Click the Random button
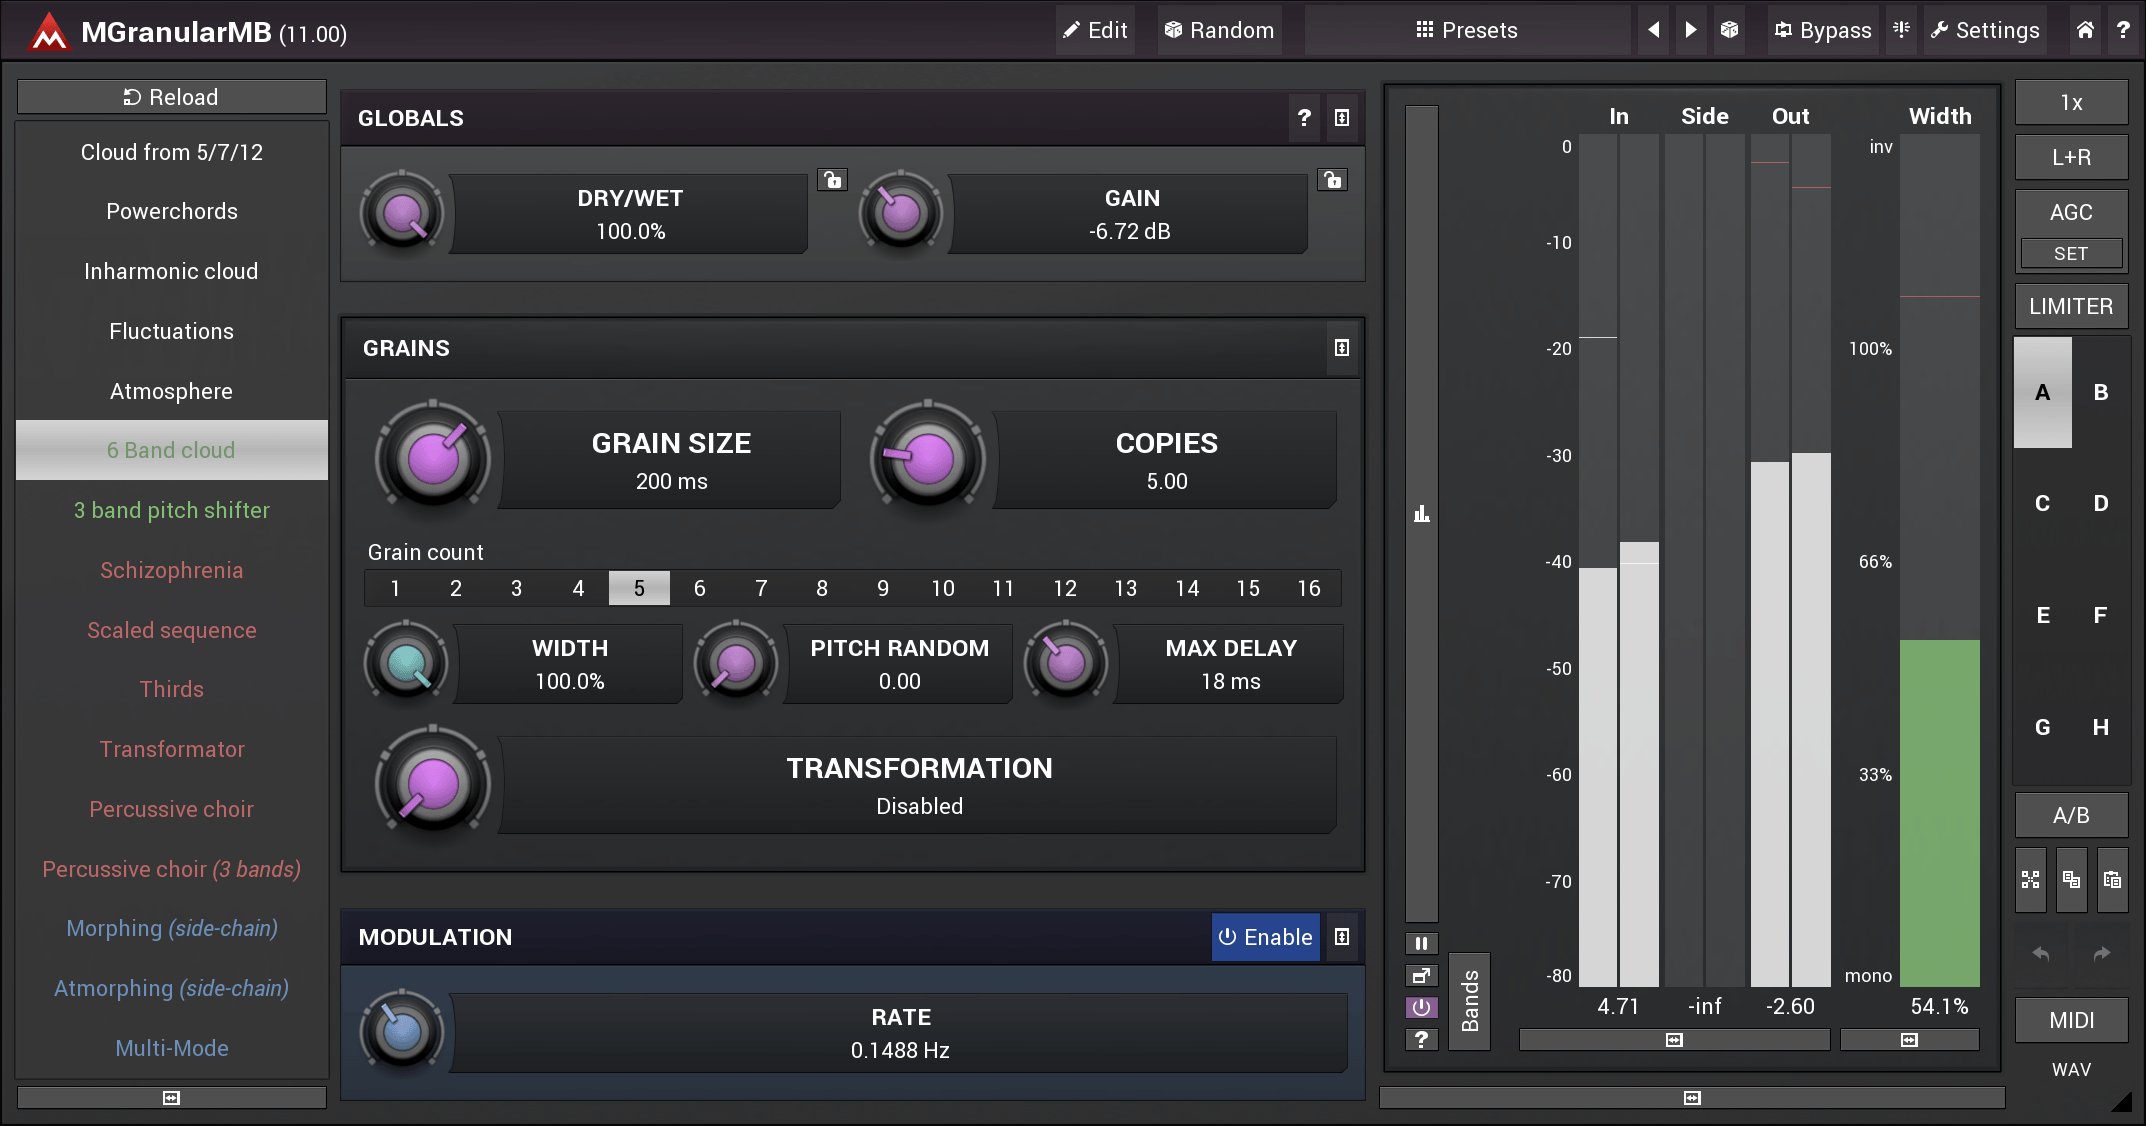 click(x=1219, y=30)
